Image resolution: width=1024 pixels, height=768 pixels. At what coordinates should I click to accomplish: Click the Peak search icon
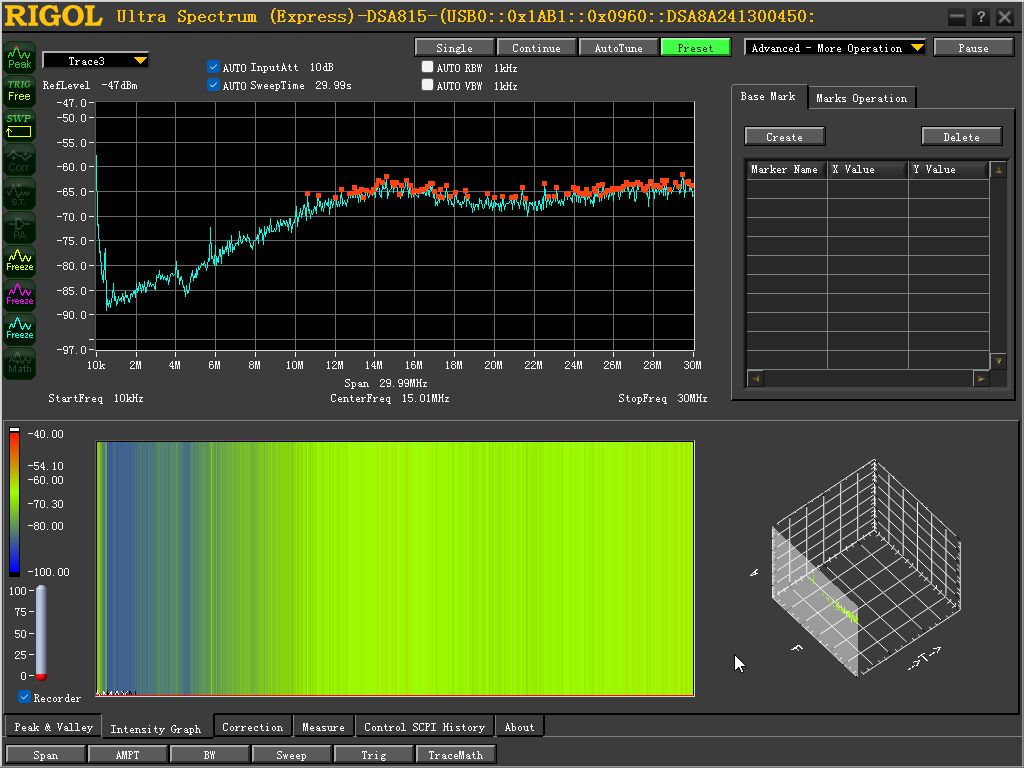19,57
